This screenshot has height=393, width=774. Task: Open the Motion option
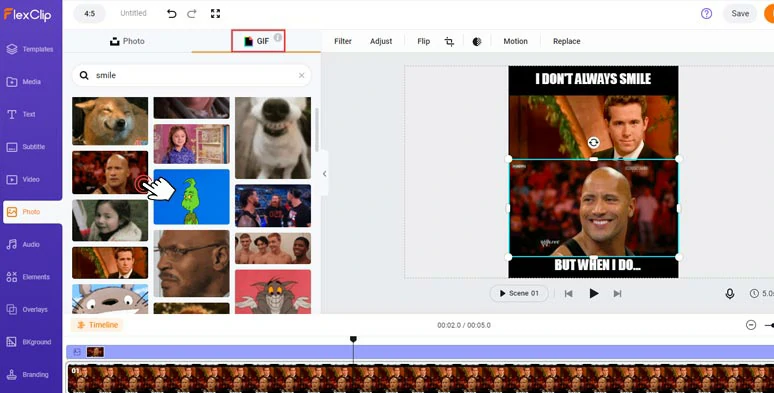(515, 41)
